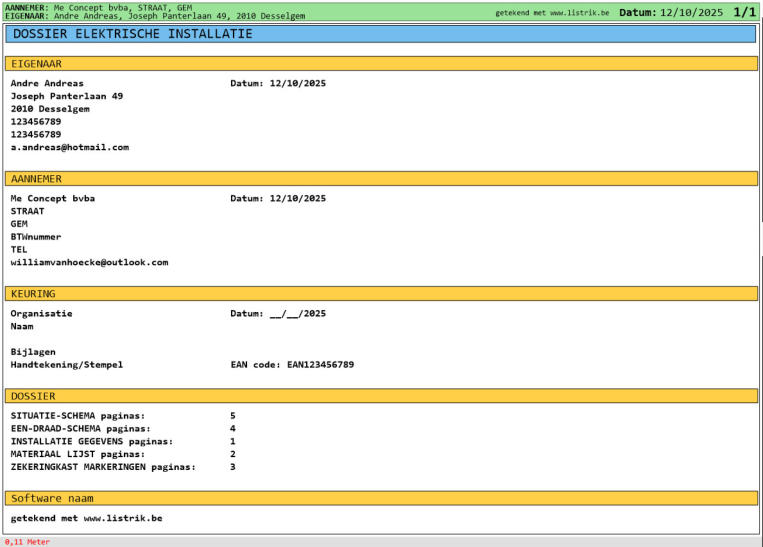Click the Joseph Panterlaan 49 address line

coord(66,97)
